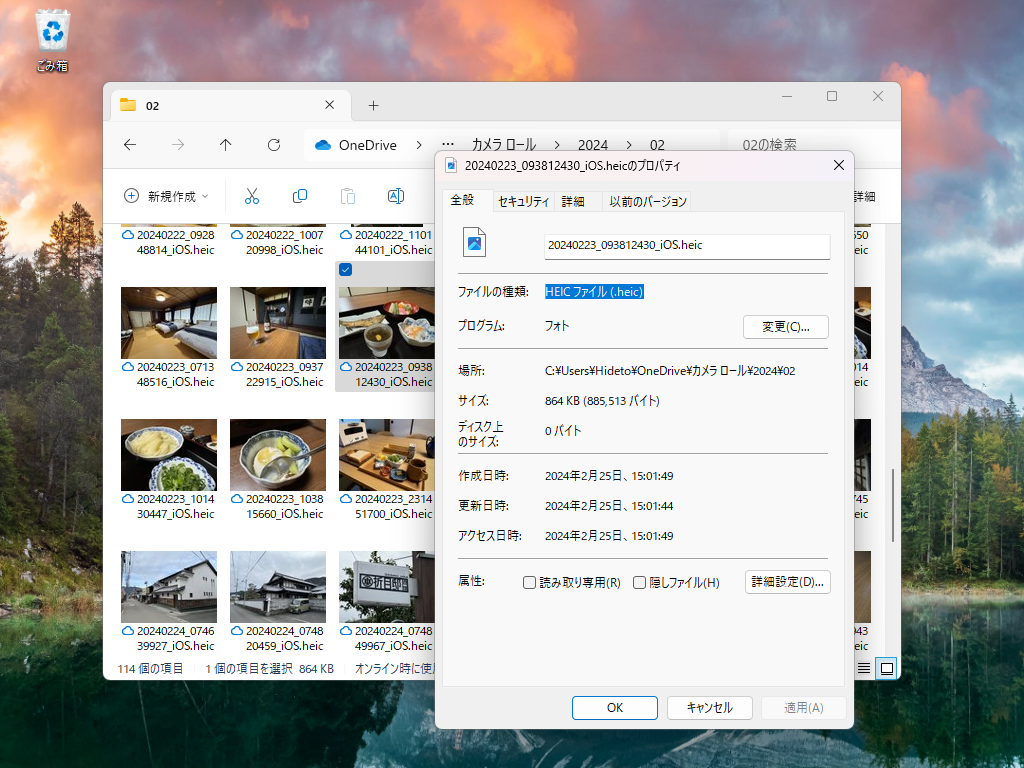This screenshot has height=768, width=1024.
Task: Click the Paste icon in the toolbar
Action: [347, 196]
